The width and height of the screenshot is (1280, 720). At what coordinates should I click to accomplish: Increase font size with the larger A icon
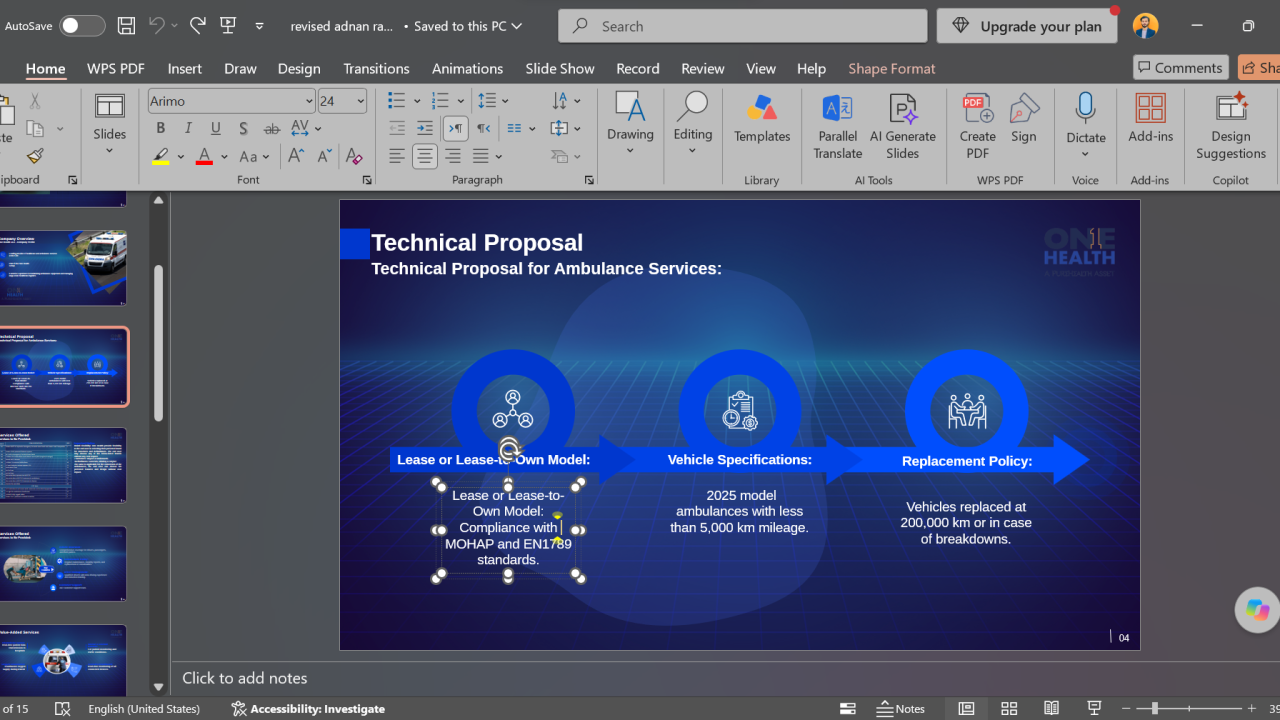click(x=296, y=156)
